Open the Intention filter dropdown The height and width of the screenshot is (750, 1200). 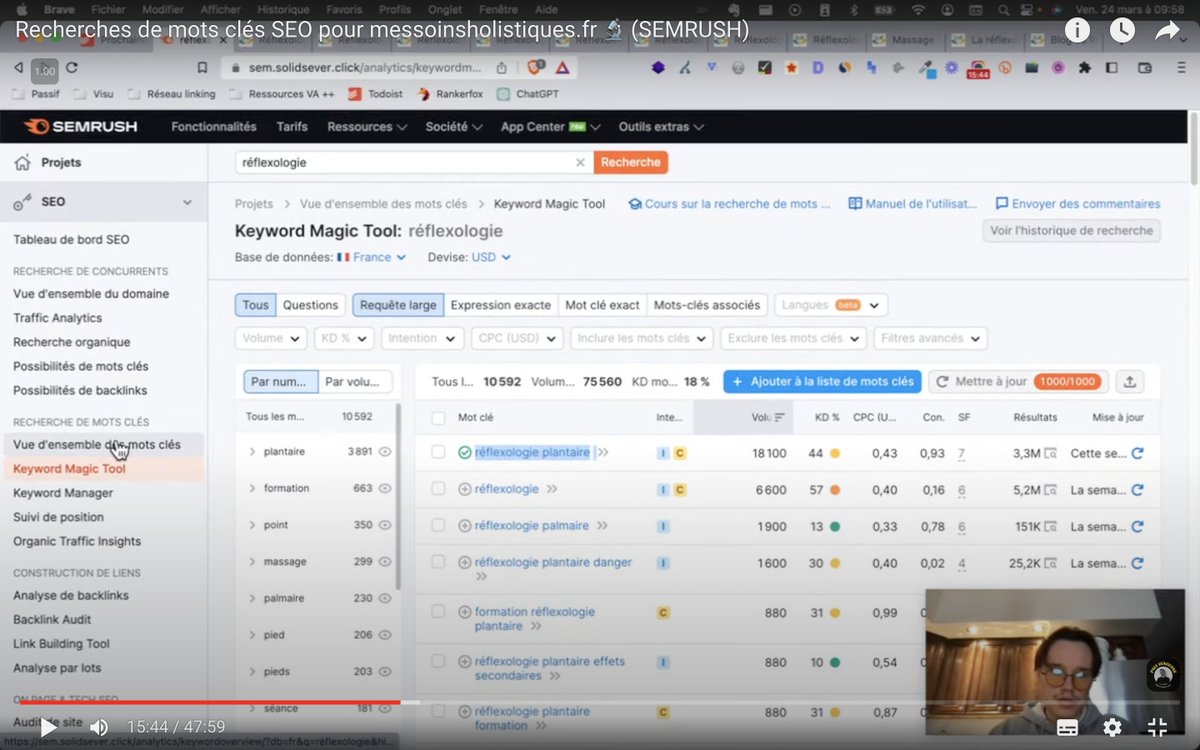tap(422, 338)
